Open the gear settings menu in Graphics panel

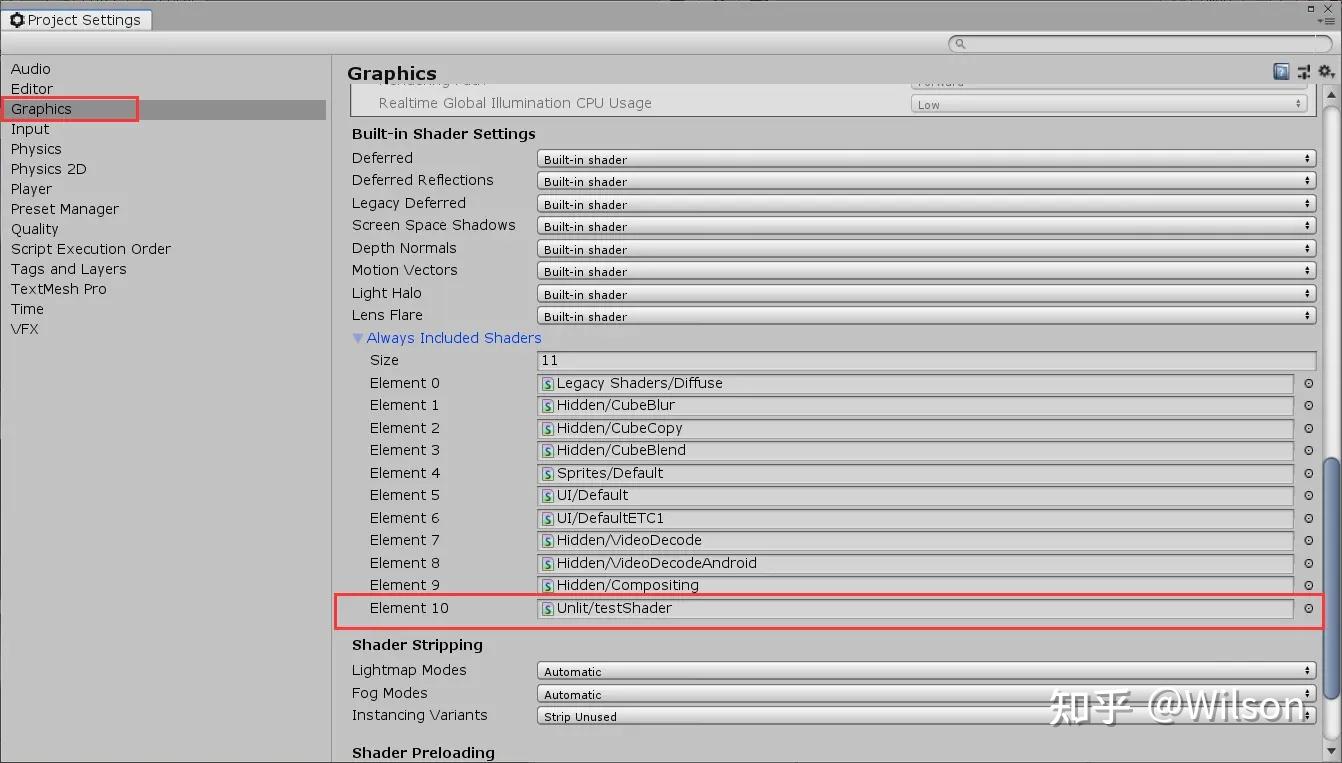(x=1325, y=71)
